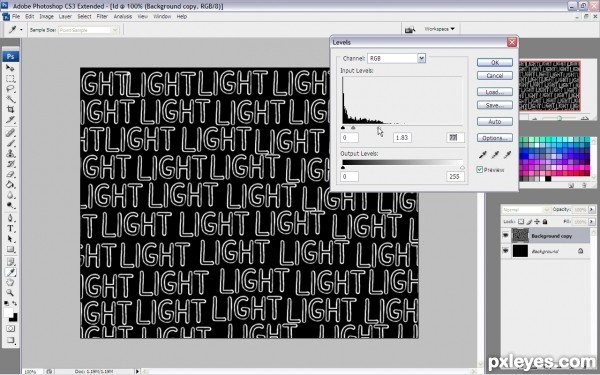The image size is (600, 375).
Task: Click the Auto button in Levels
Action: tap(495, 122)
